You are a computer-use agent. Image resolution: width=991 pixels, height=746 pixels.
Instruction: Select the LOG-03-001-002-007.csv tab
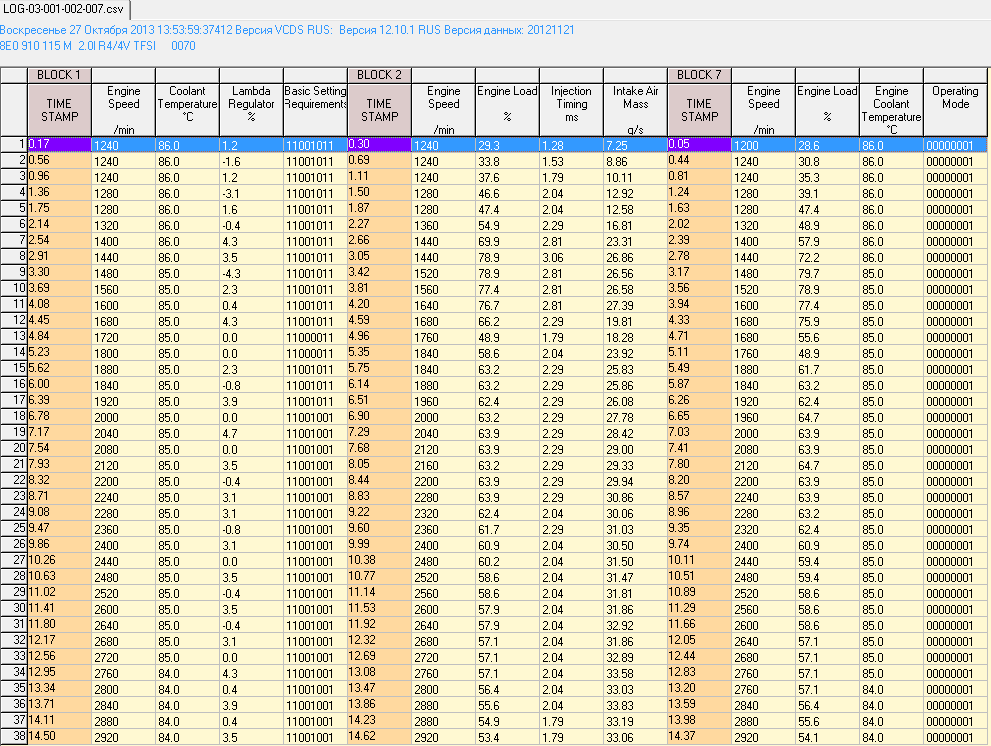64,9
